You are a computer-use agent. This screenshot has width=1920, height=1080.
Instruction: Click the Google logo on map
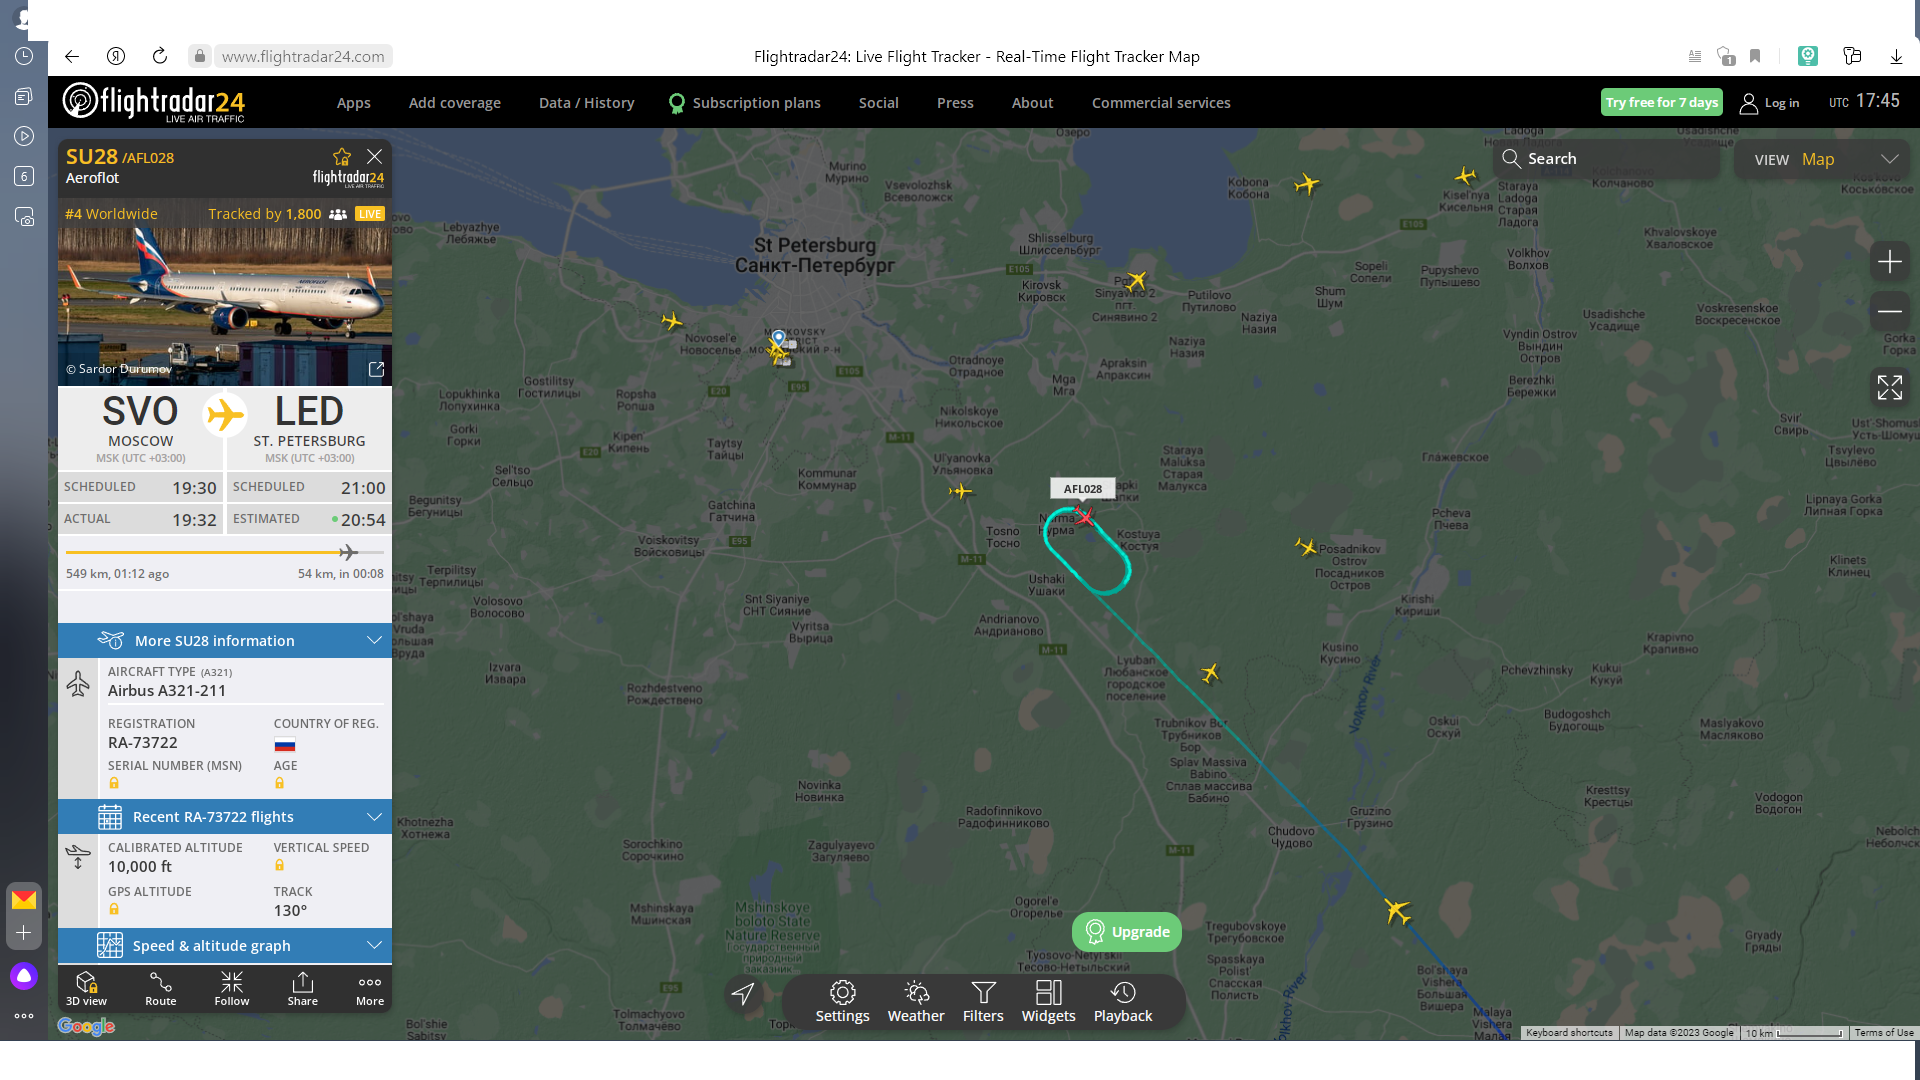(x=86, y=1026)
